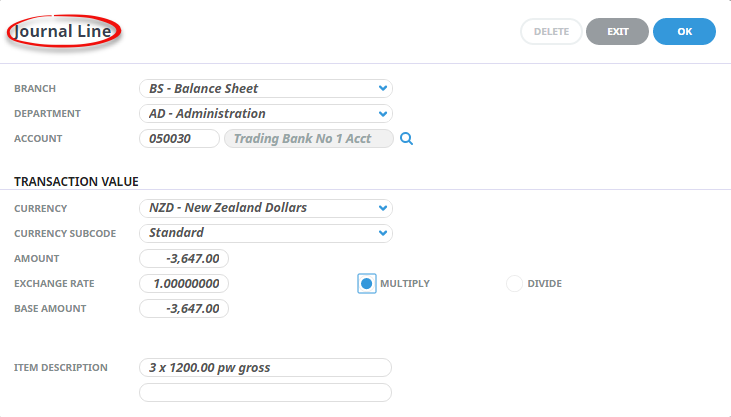Focus the Account code field 050030
The width and height of the screenshot is (731, 417).
pos(179,139)
